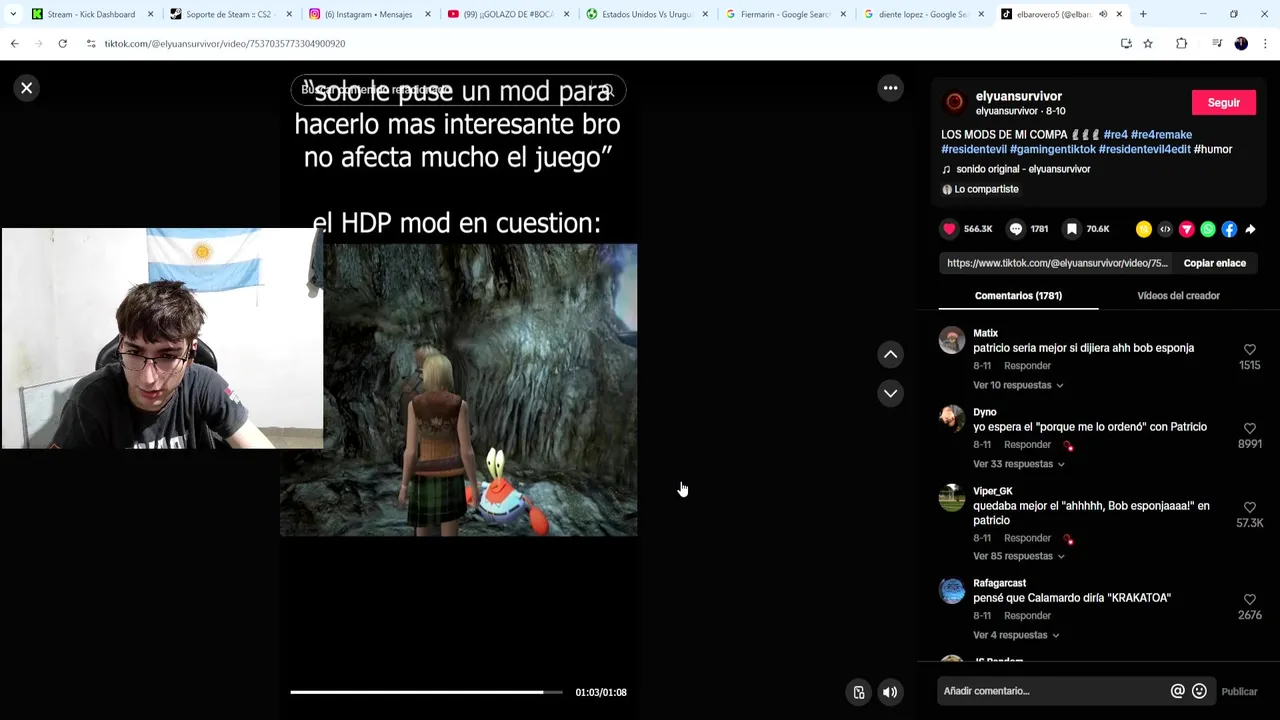Open the GOLAZO DE BOCA YouTube tab
The width and height of the screenshot is (1280, 720).
[x=508, y=14]
